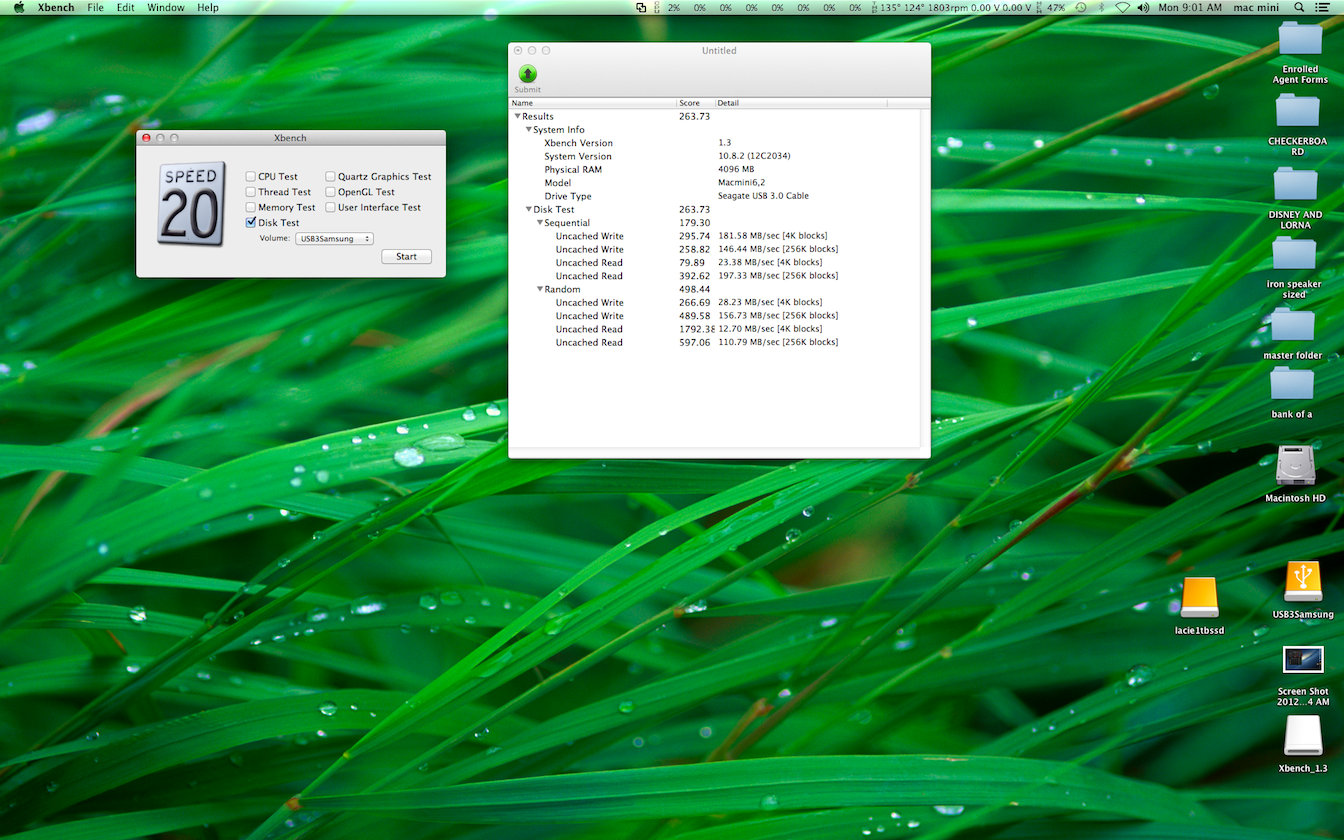Viewport: 1344px width, 840px height.
Task: Collapse the Random disclosure triangle
Action: pyautogui.click(x=540, y=289)
